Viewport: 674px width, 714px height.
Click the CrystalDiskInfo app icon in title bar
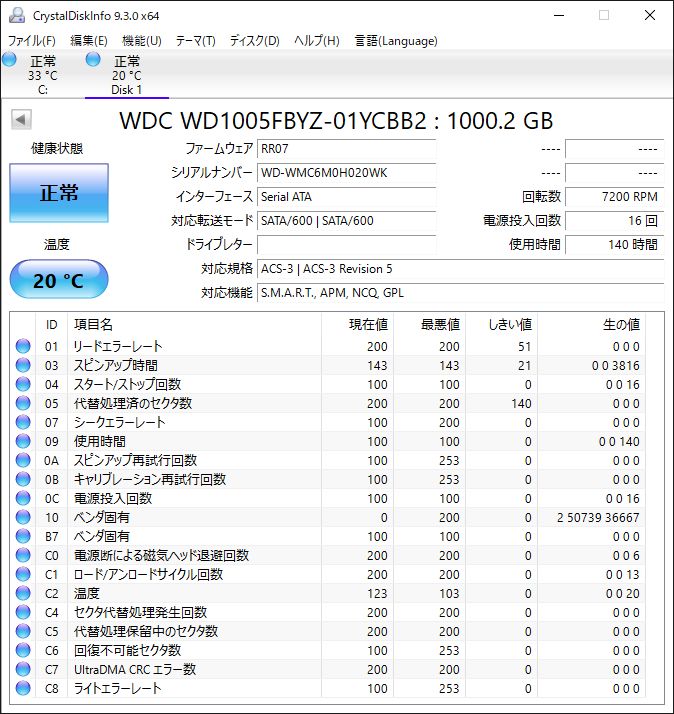coord(17,15)
